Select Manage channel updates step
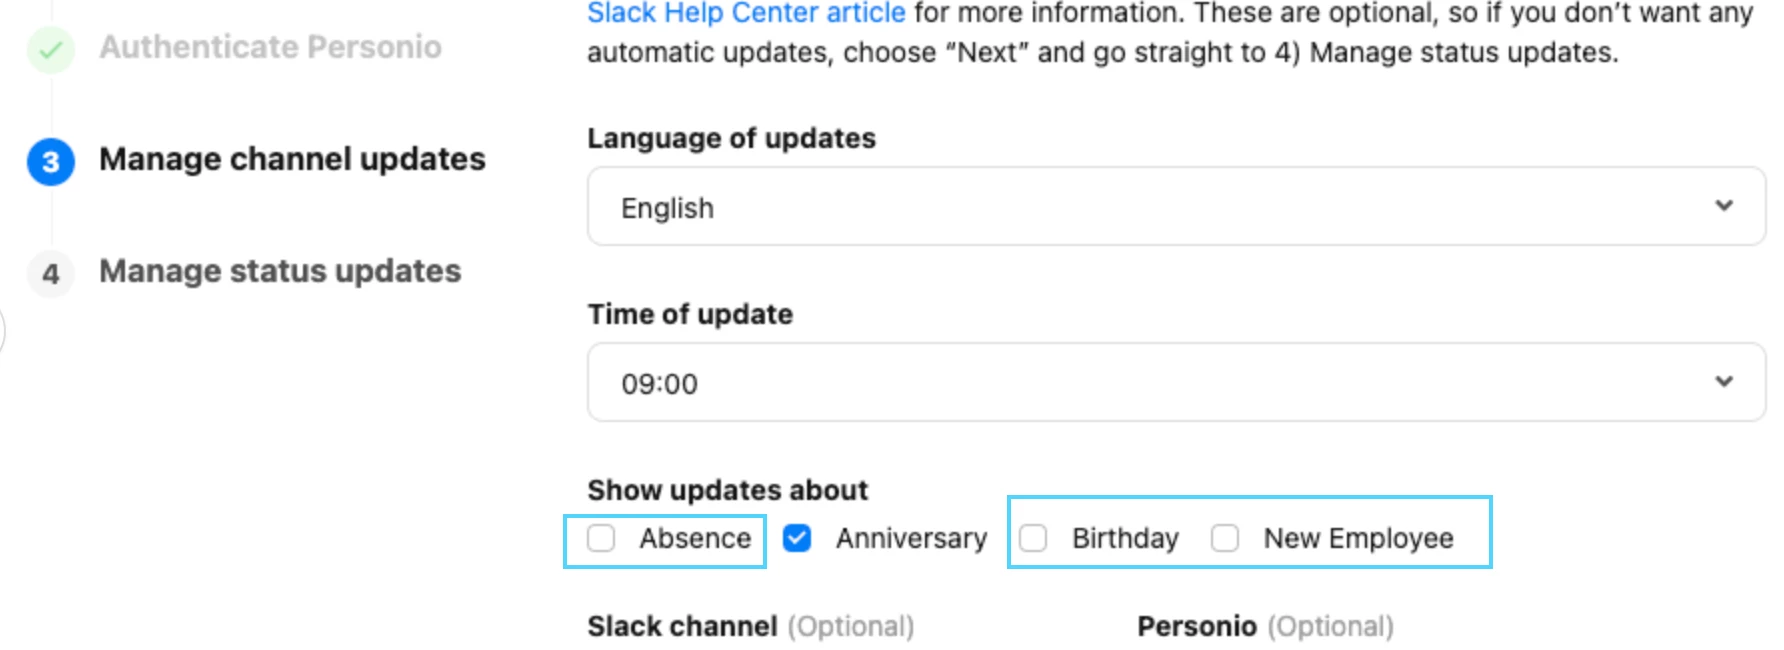 coord(292,159)
